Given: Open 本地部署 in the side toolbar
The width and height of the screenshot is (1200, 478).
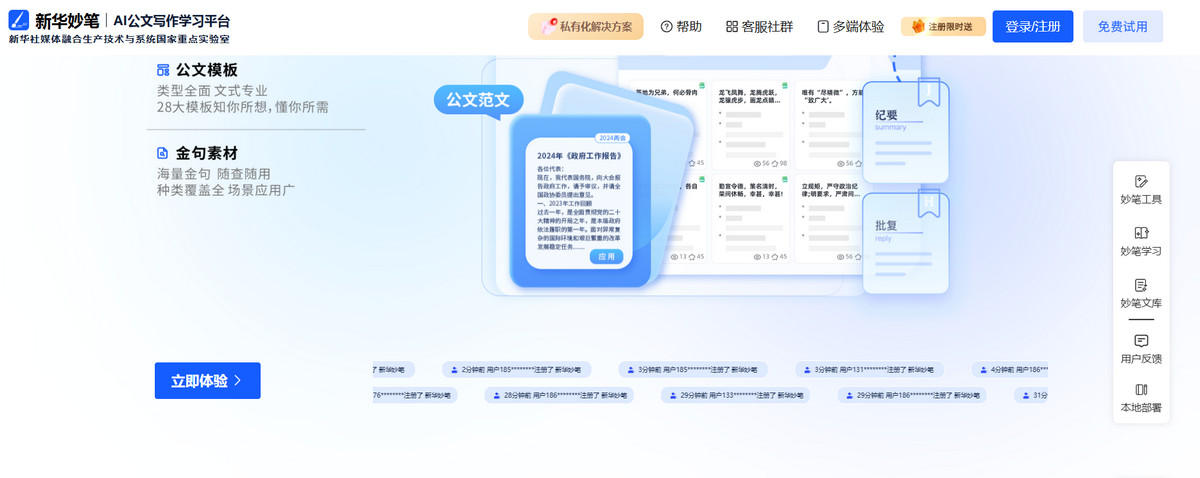Looking at the screenshot, I should pos(1141,398).
